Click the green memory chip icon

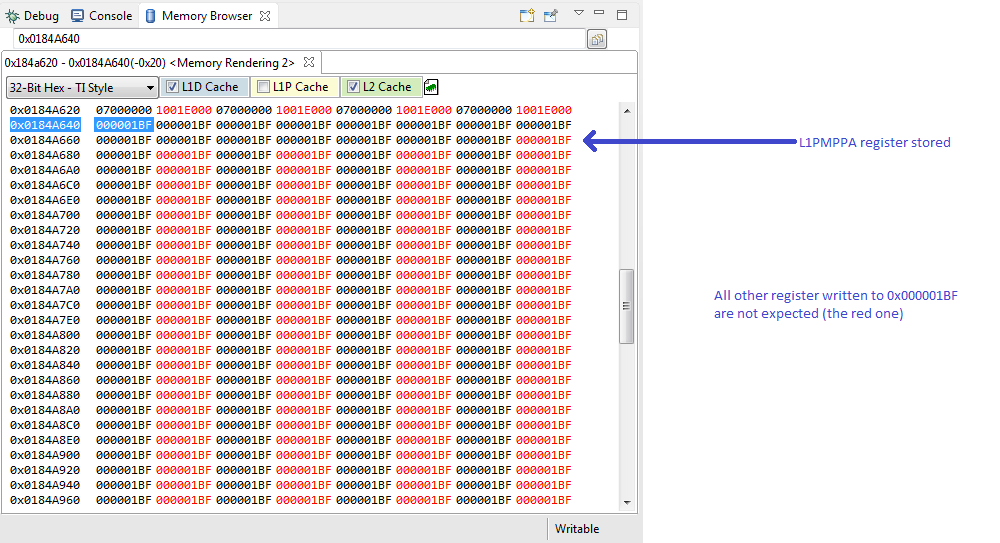pyautogui.click(x=431, y=87)
